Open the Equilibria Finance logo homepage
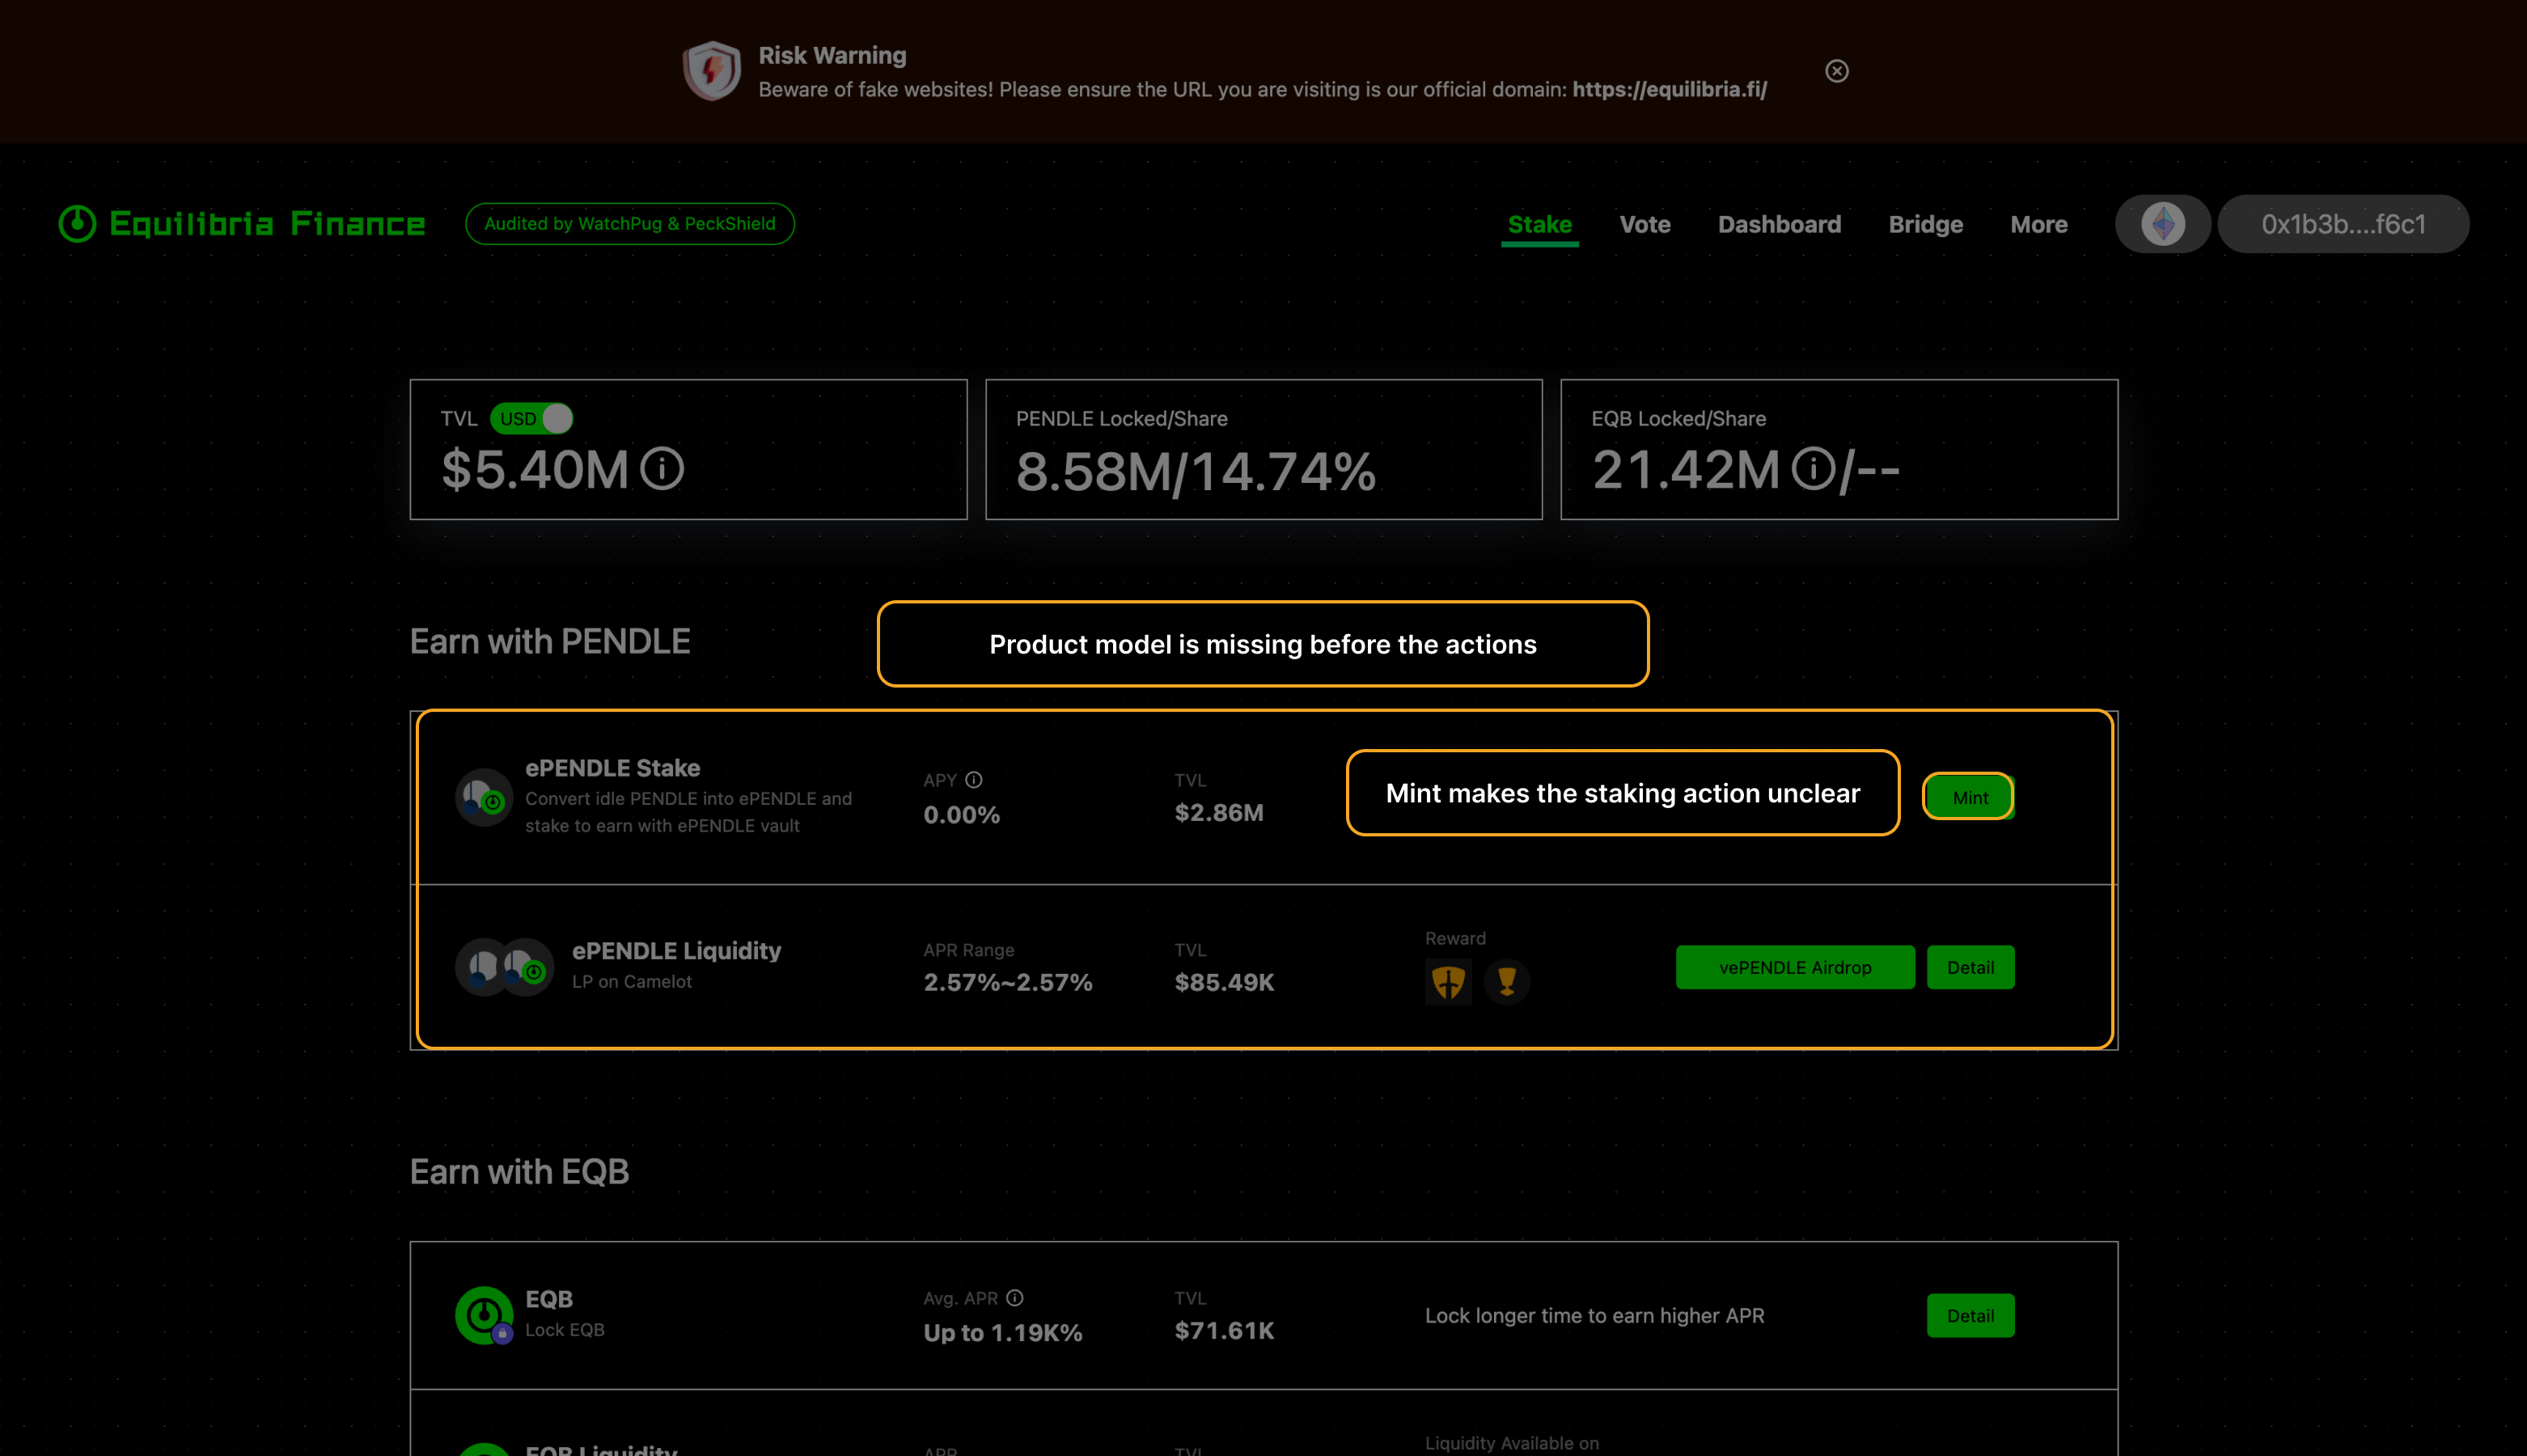The image size is (2527, 1456). pyautogui.click(x=241, y=224)
